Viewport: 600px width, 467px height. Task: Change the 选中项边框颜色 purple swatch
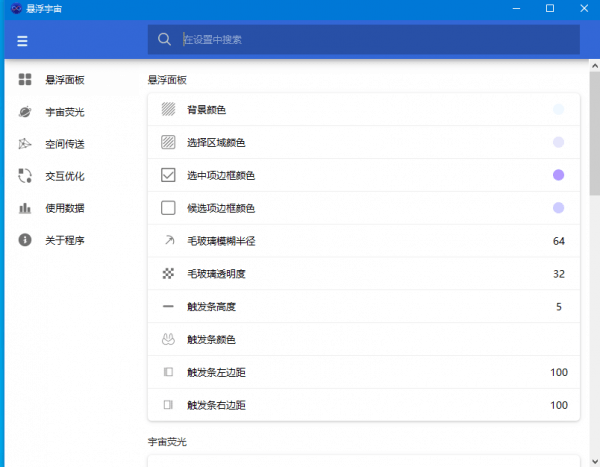558,175
